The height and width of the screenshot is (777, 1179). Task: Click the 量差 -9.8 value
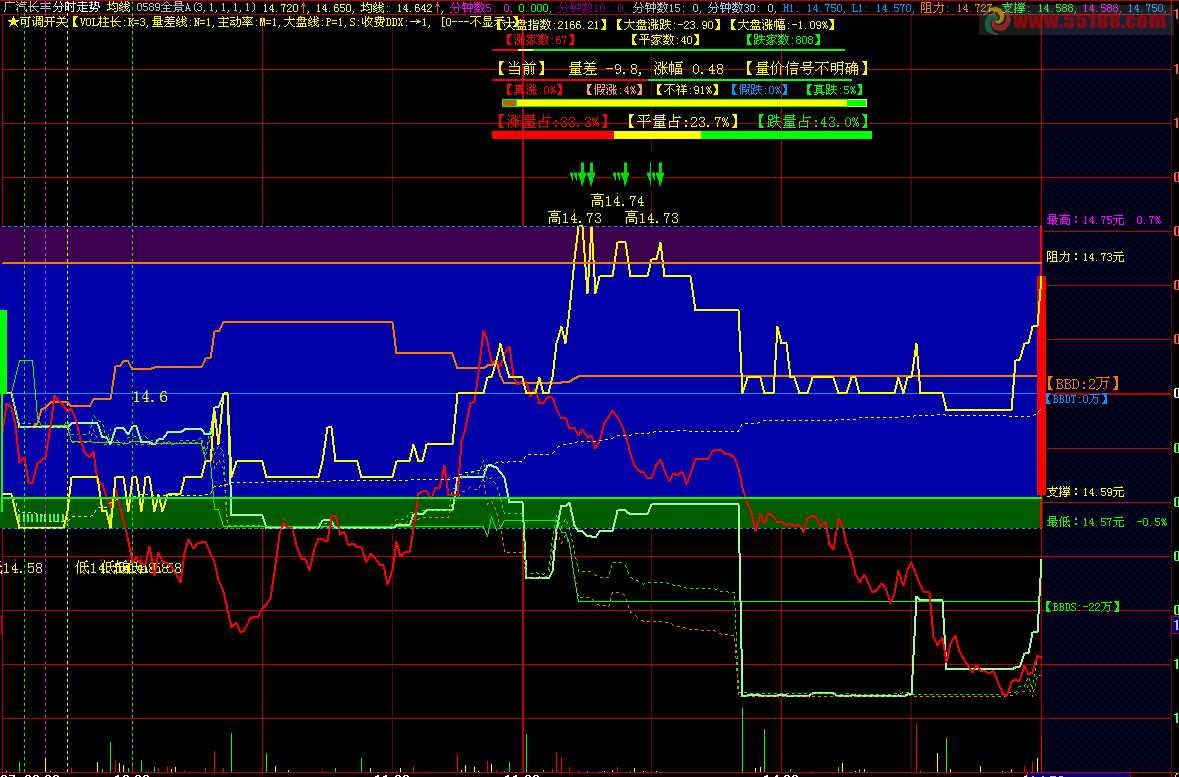605,69
